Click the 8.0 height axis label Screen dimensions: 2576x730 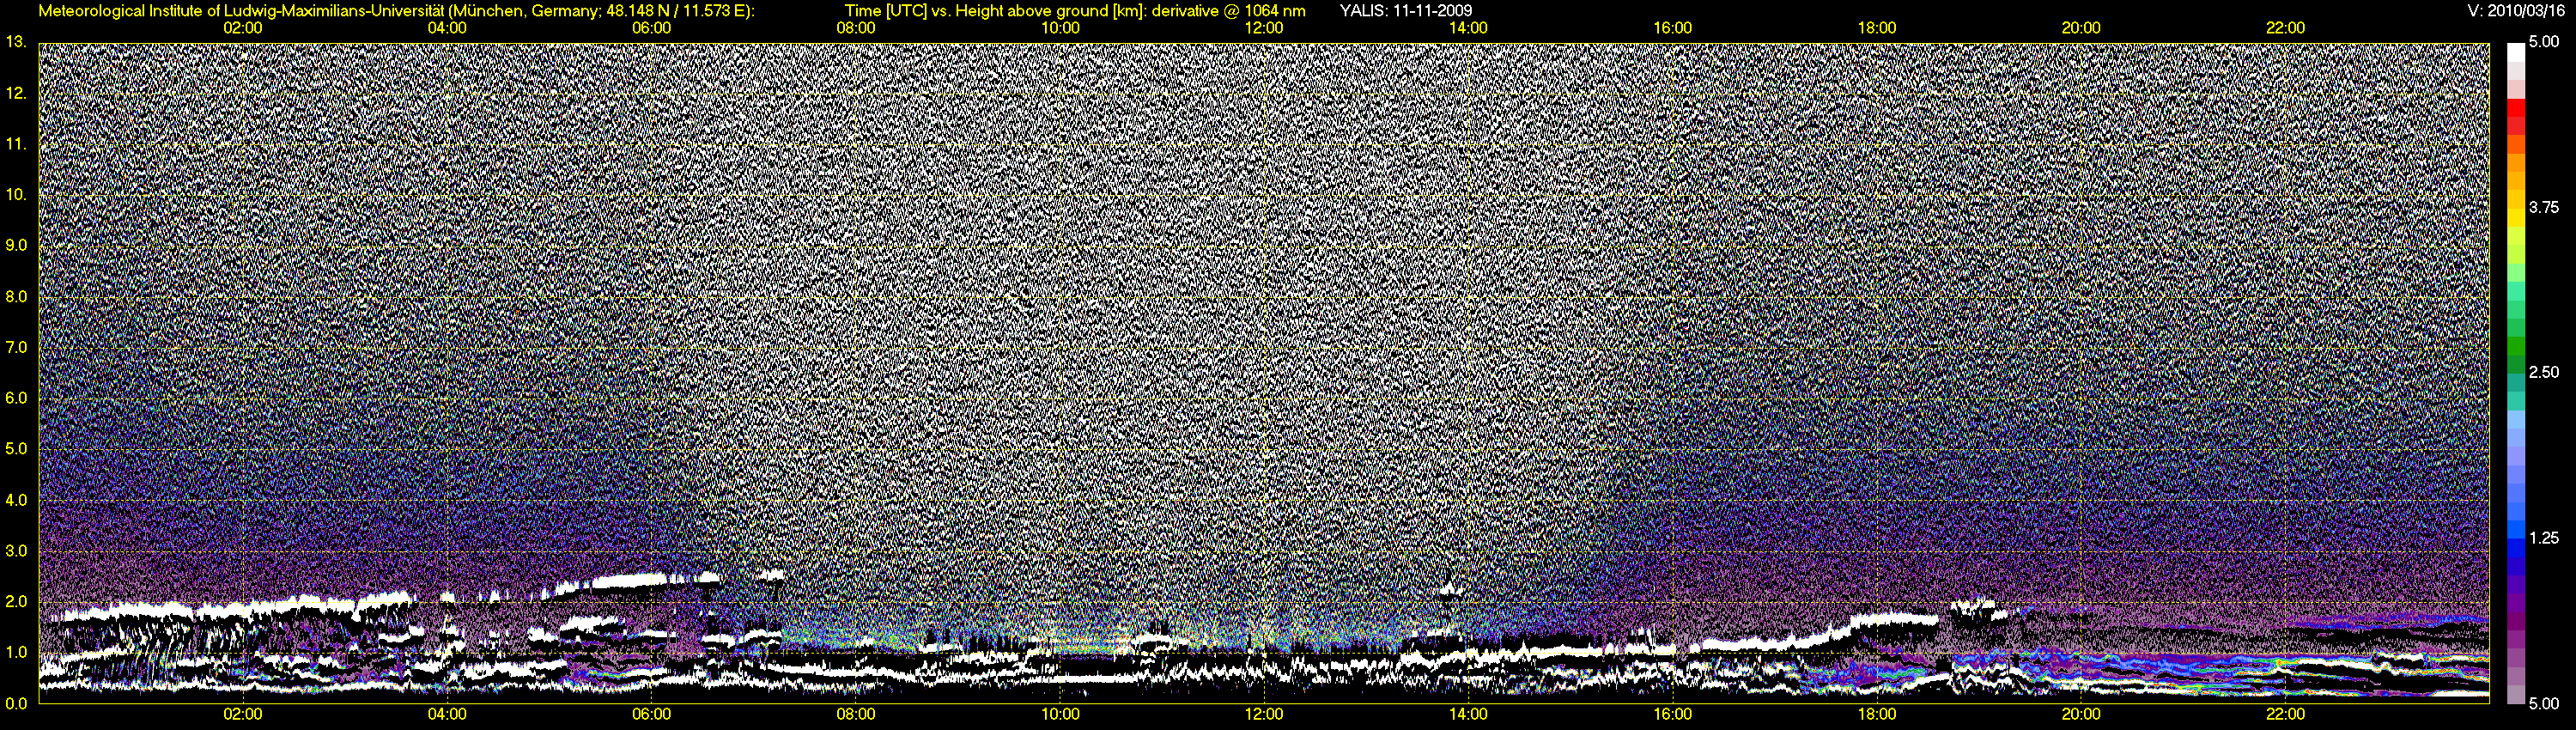(15, 296)
